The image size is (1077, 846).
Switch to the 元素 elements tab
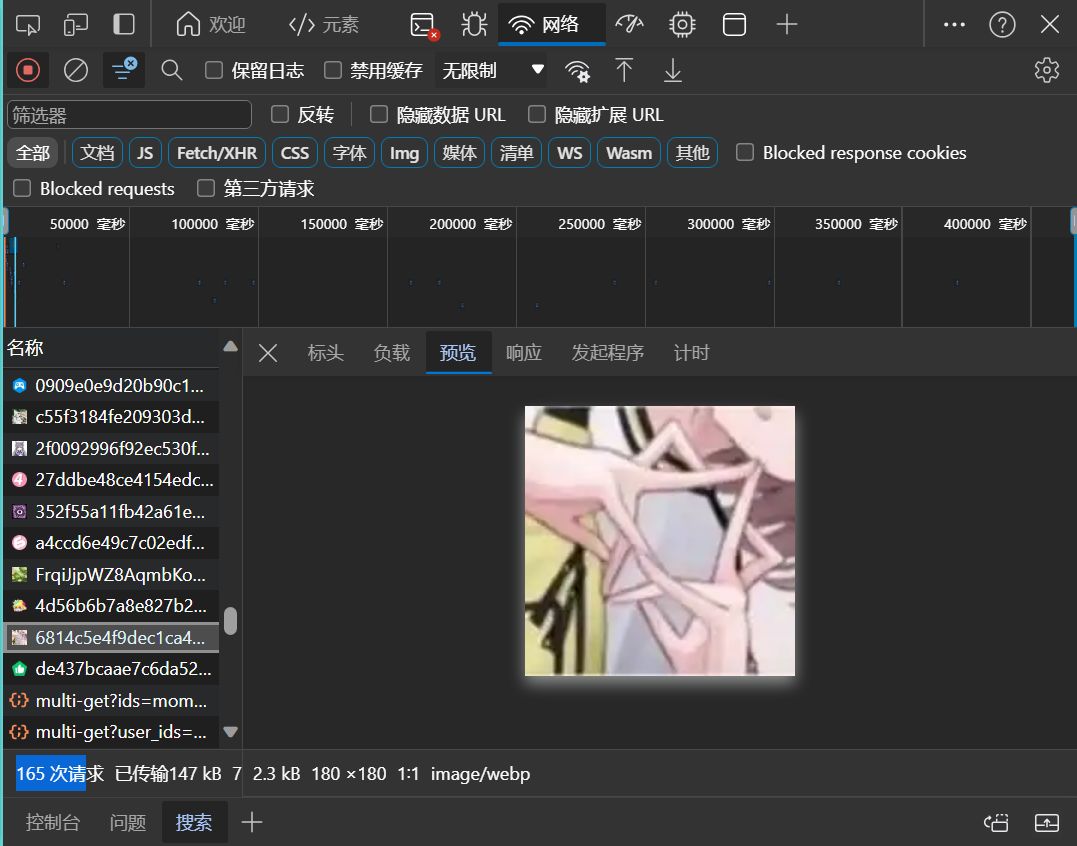(x=324, y=25)
